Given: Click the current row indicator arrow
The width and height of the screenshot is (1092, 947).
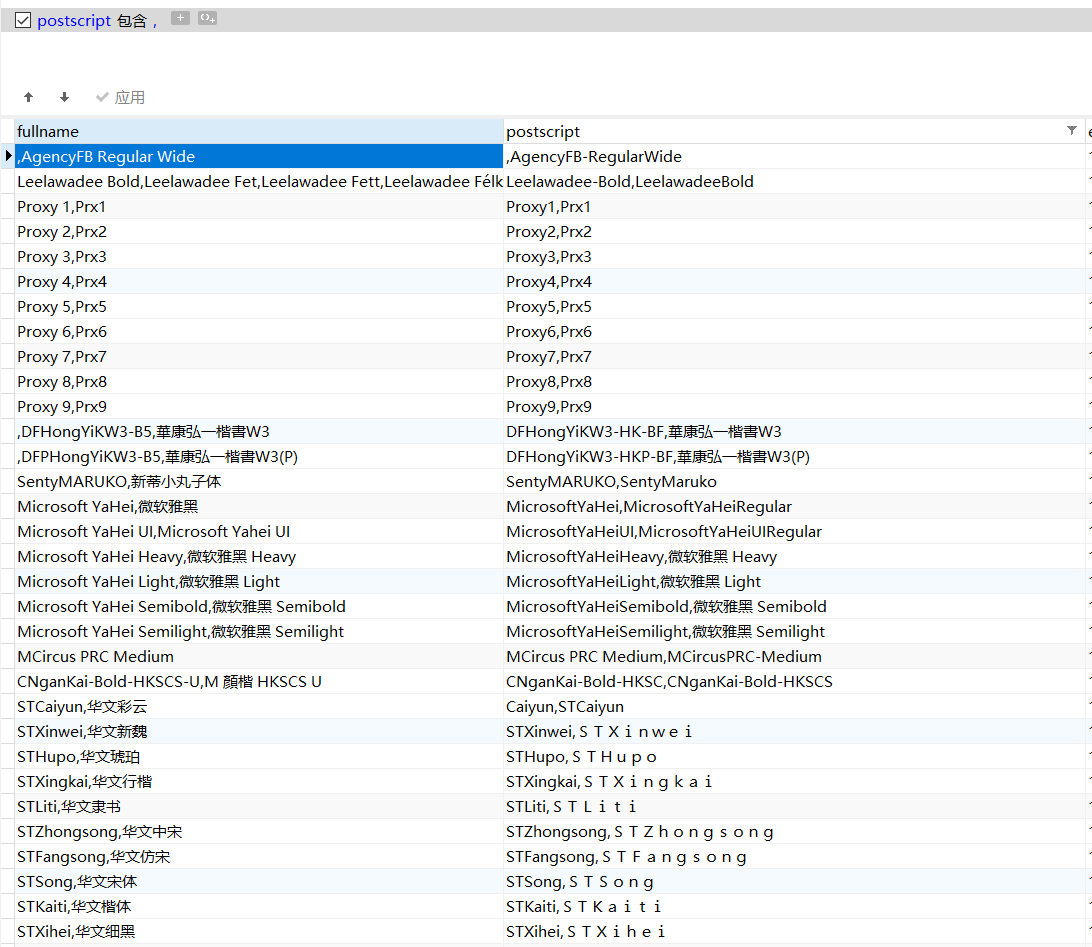Looking at the screenshot, I should [8, 156].
